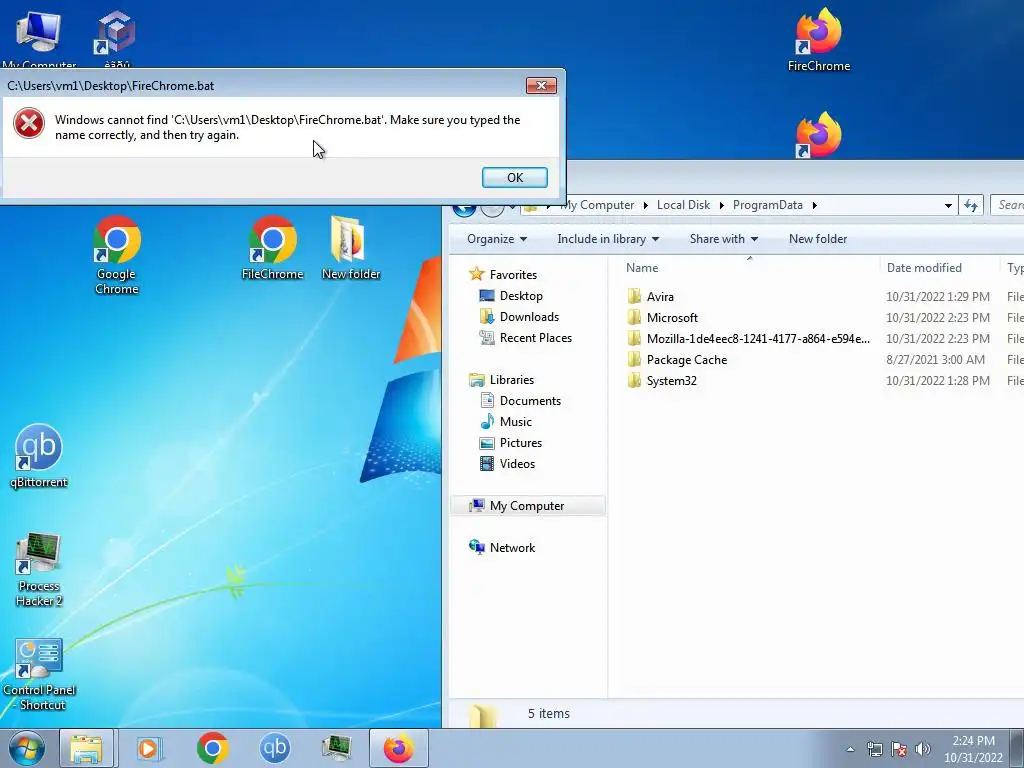Open Google Chrome from the taskbar
The image size is (1024, 768).
tap(212, 748)
